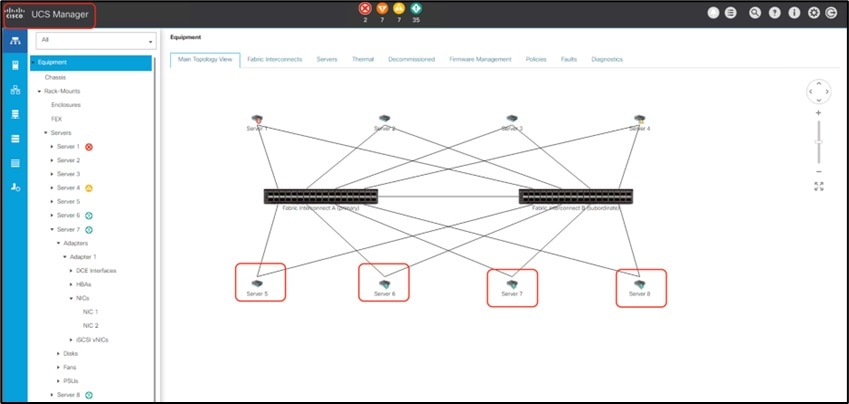Screen dimensions: 849x404
Task: Collapse the Servers tree node
Action: pyautogui.click(x=46, y=133)
